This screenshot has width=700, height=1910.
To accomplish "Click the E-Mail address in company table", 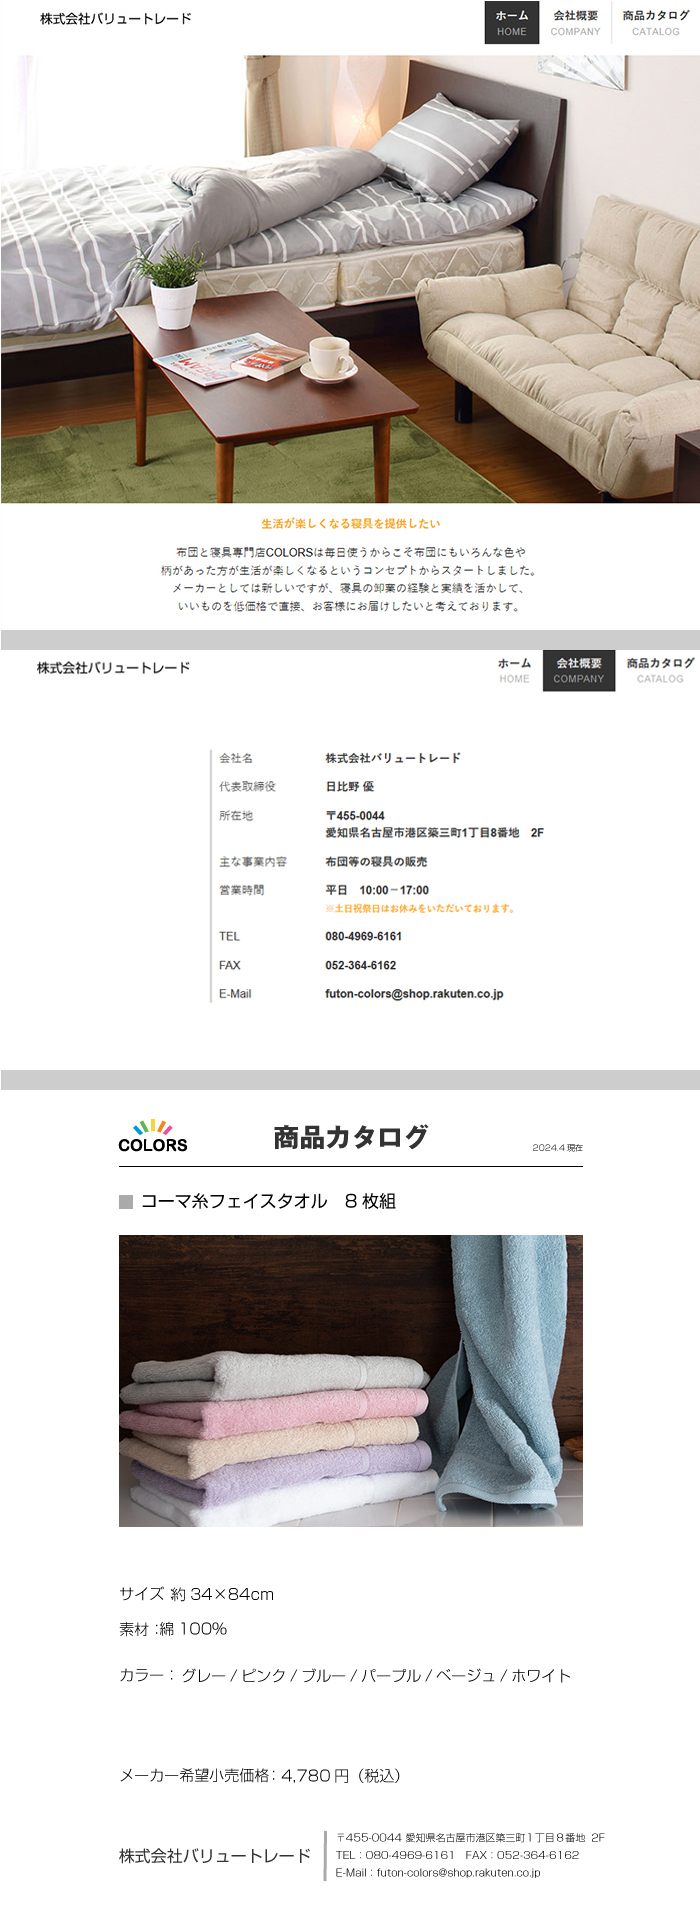I will (x=414, y=994).
